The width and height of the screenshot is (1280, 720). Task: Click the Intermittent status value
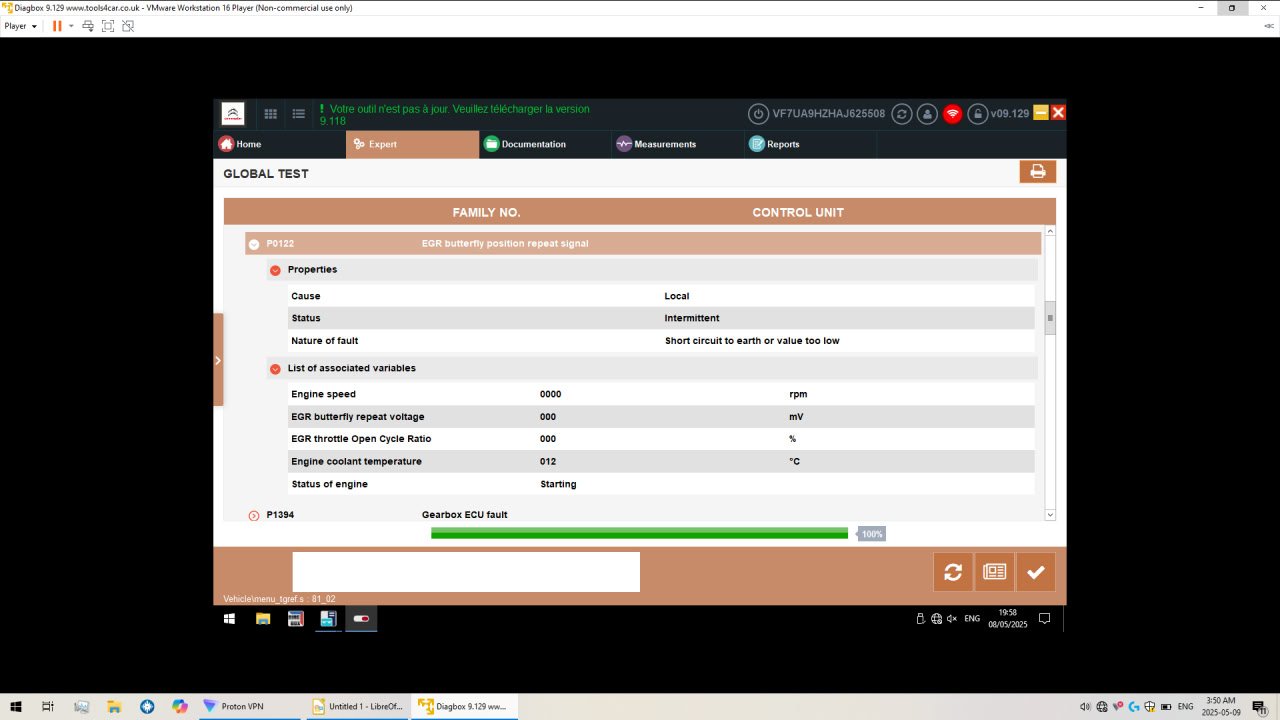[x=692, y=318]
